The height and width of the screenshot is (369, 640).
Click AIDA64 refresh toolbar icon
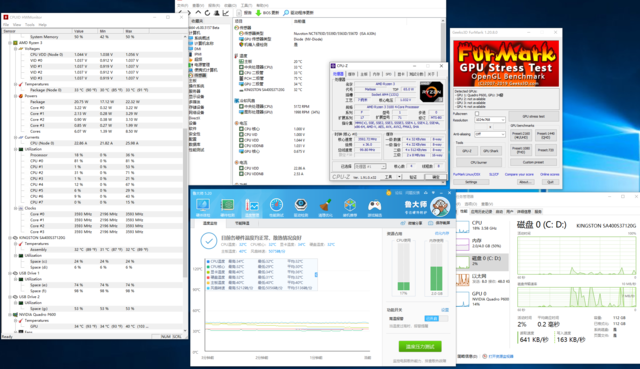coord(207,13)
